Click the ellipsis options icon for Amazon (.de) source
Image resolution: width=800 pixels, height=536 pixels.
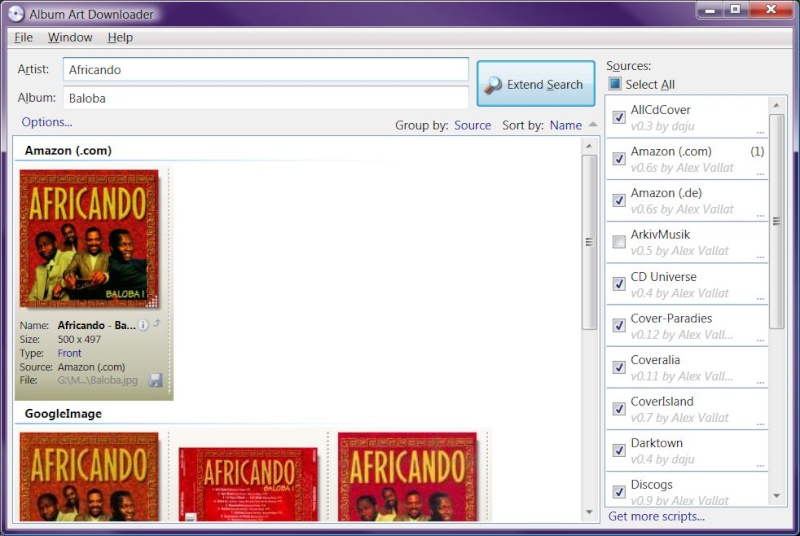760,216
